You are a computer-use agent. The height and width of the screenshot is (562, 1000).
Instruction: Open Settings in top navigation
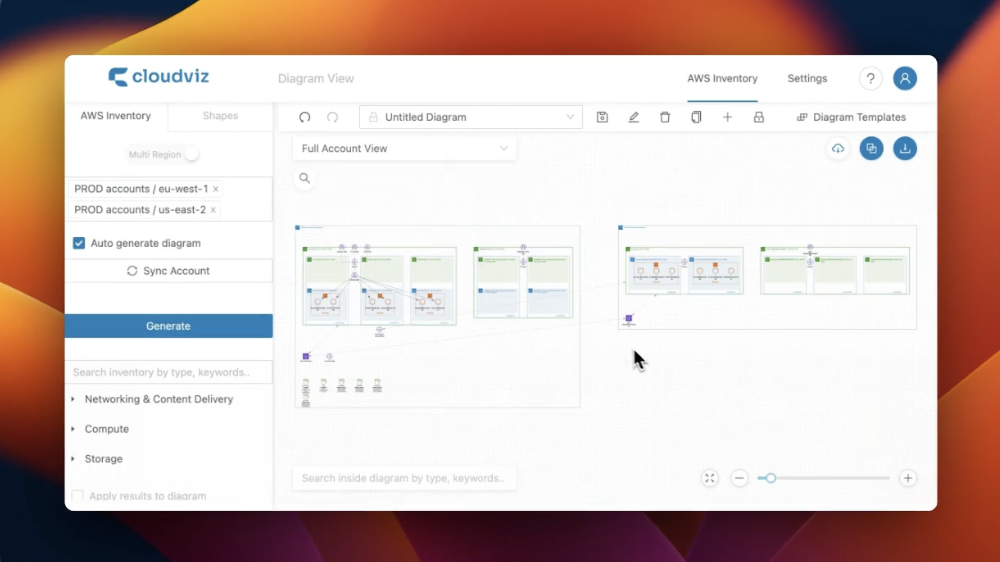click(x=807, y=78)
